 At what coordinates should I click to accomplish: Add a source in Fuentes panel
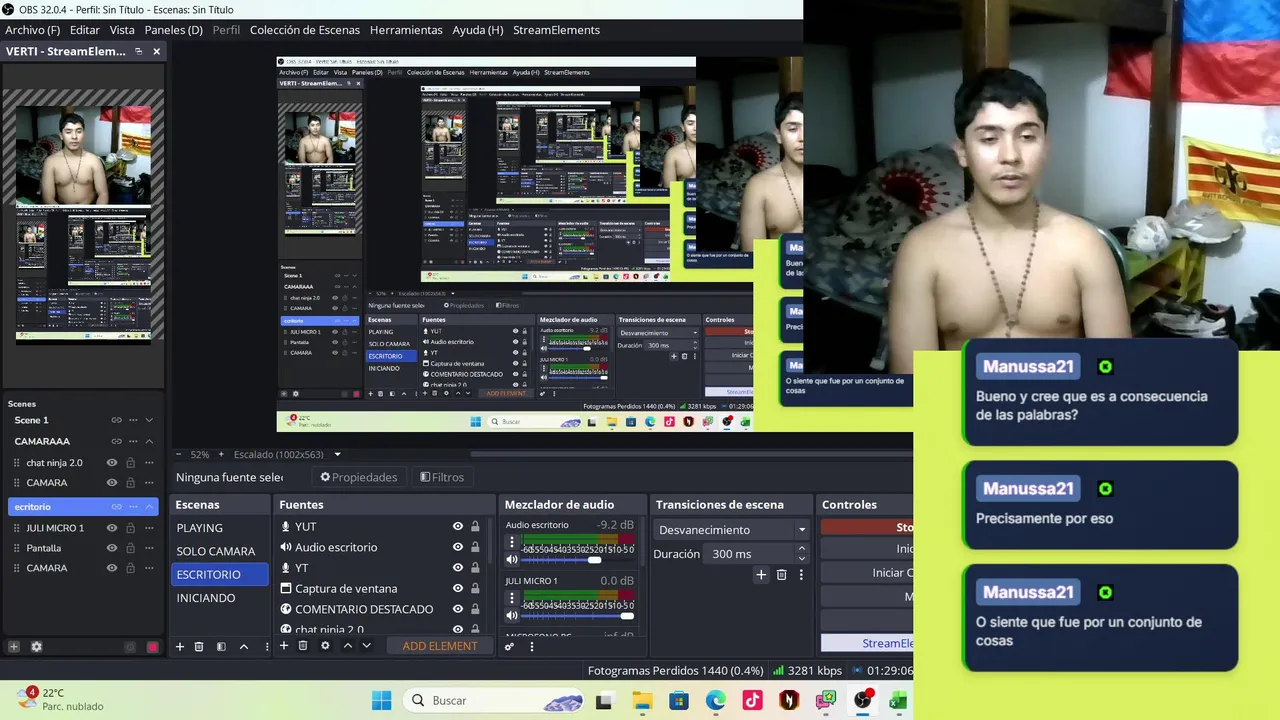point(284,646)
